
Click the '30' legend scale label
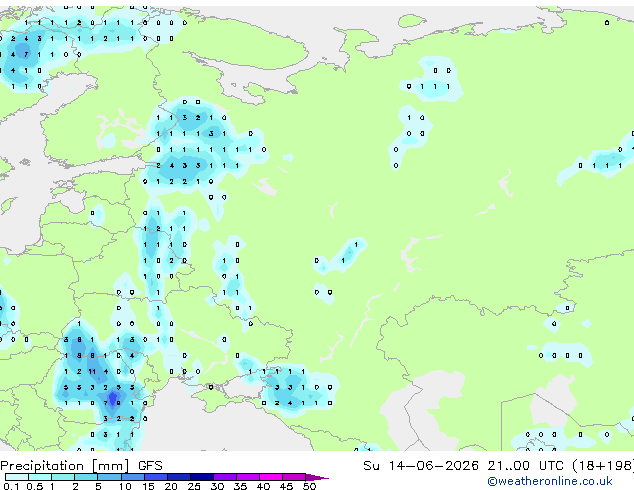point(217,486)
